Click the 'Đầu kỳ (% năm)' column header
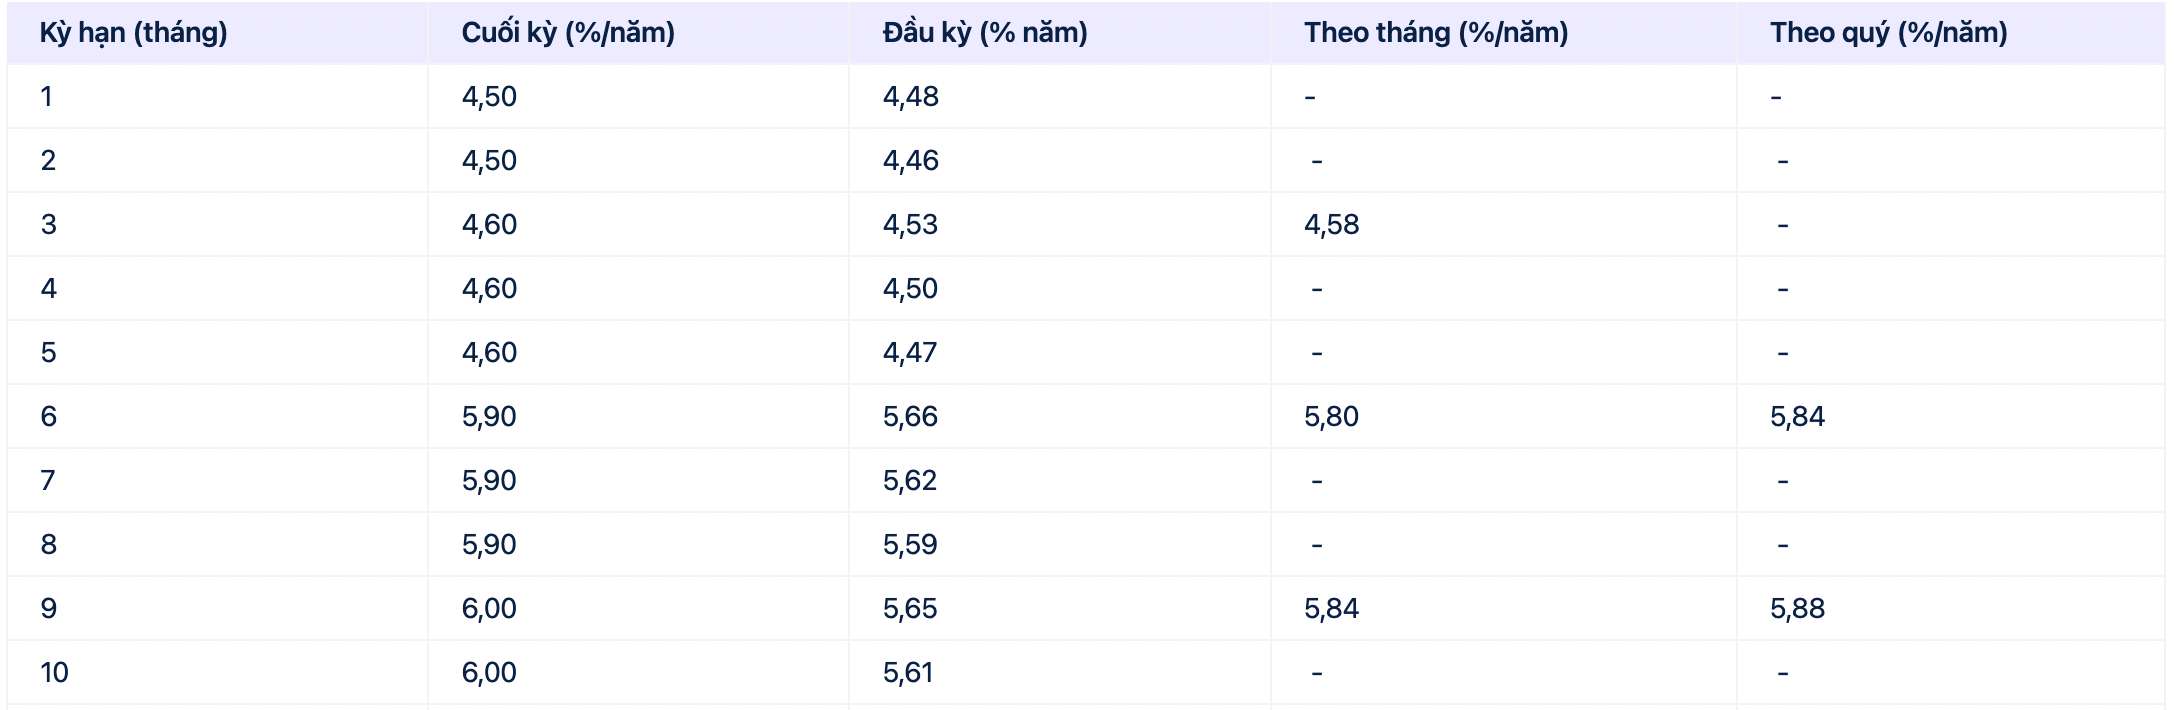The image size is (2174, 710). [984, 33]
